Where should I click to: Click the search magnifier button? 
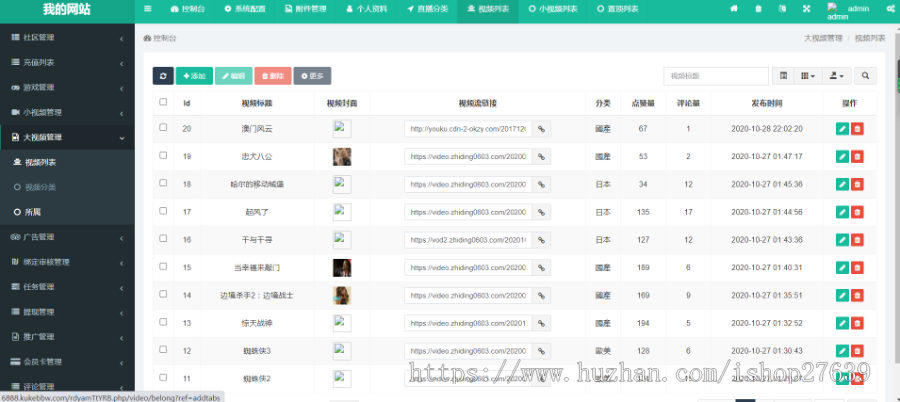pos(865,76)
